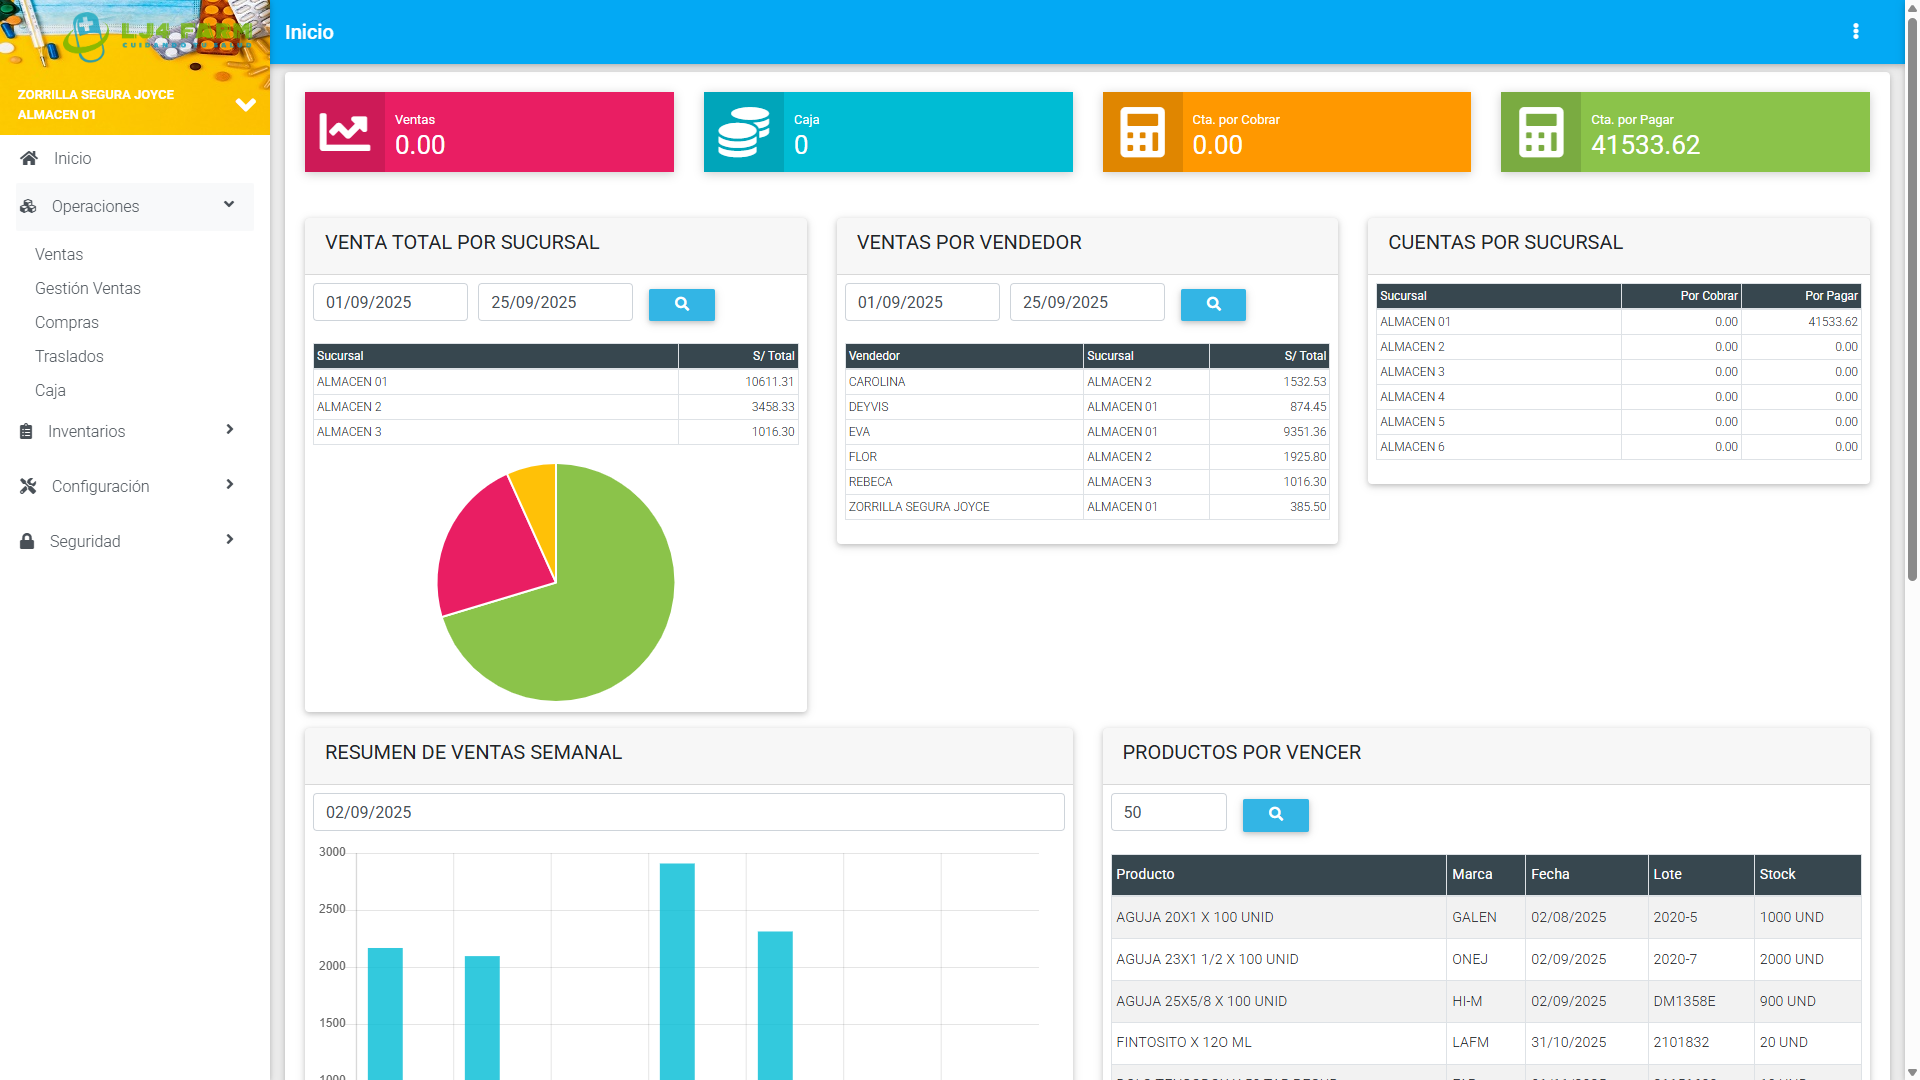Click FINTOSITO X 120 ML product row
The width and height of the screenshot is (1920, 1080).
pos(1486,1042)
